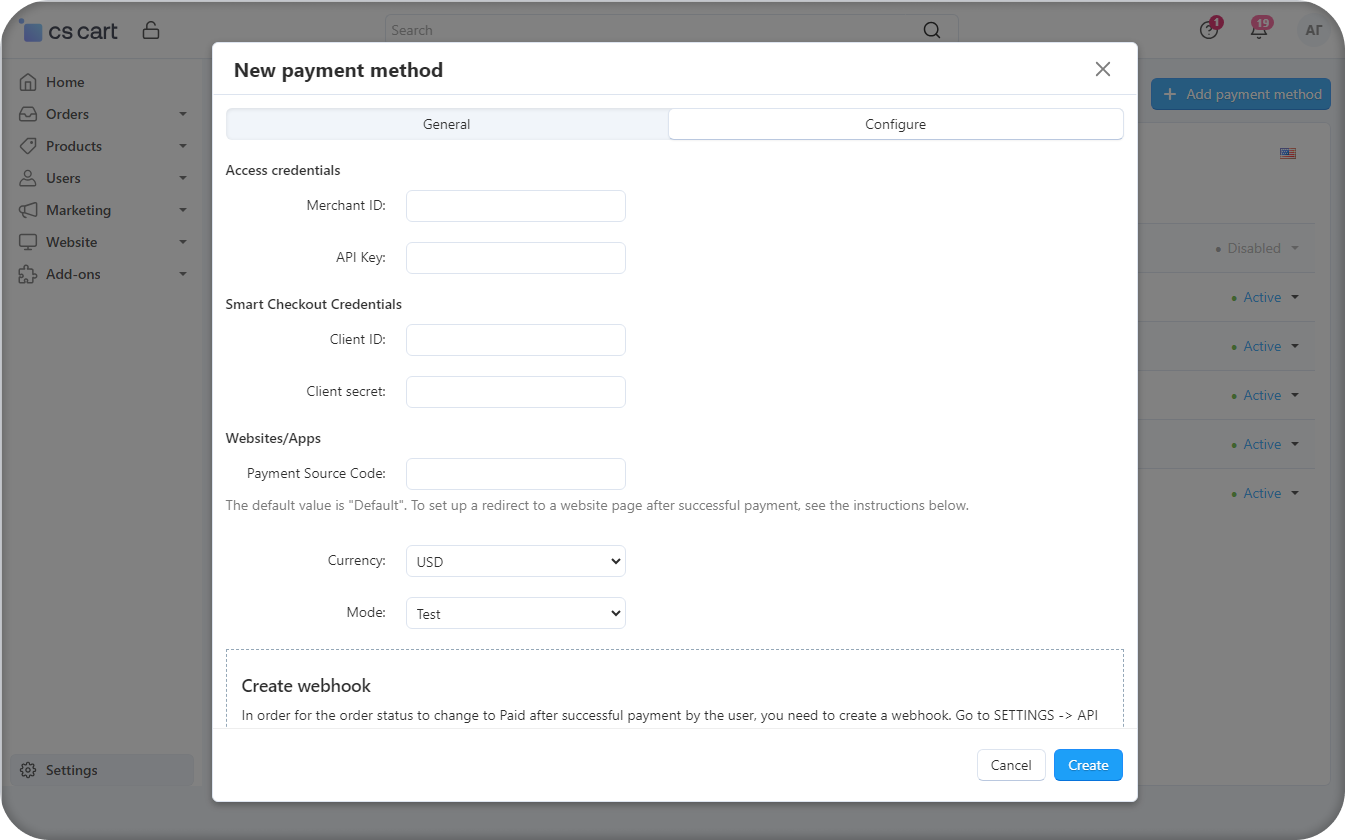Open the Mode dropdown
This screenshot has width=1345, height=840.
(516, 613)
